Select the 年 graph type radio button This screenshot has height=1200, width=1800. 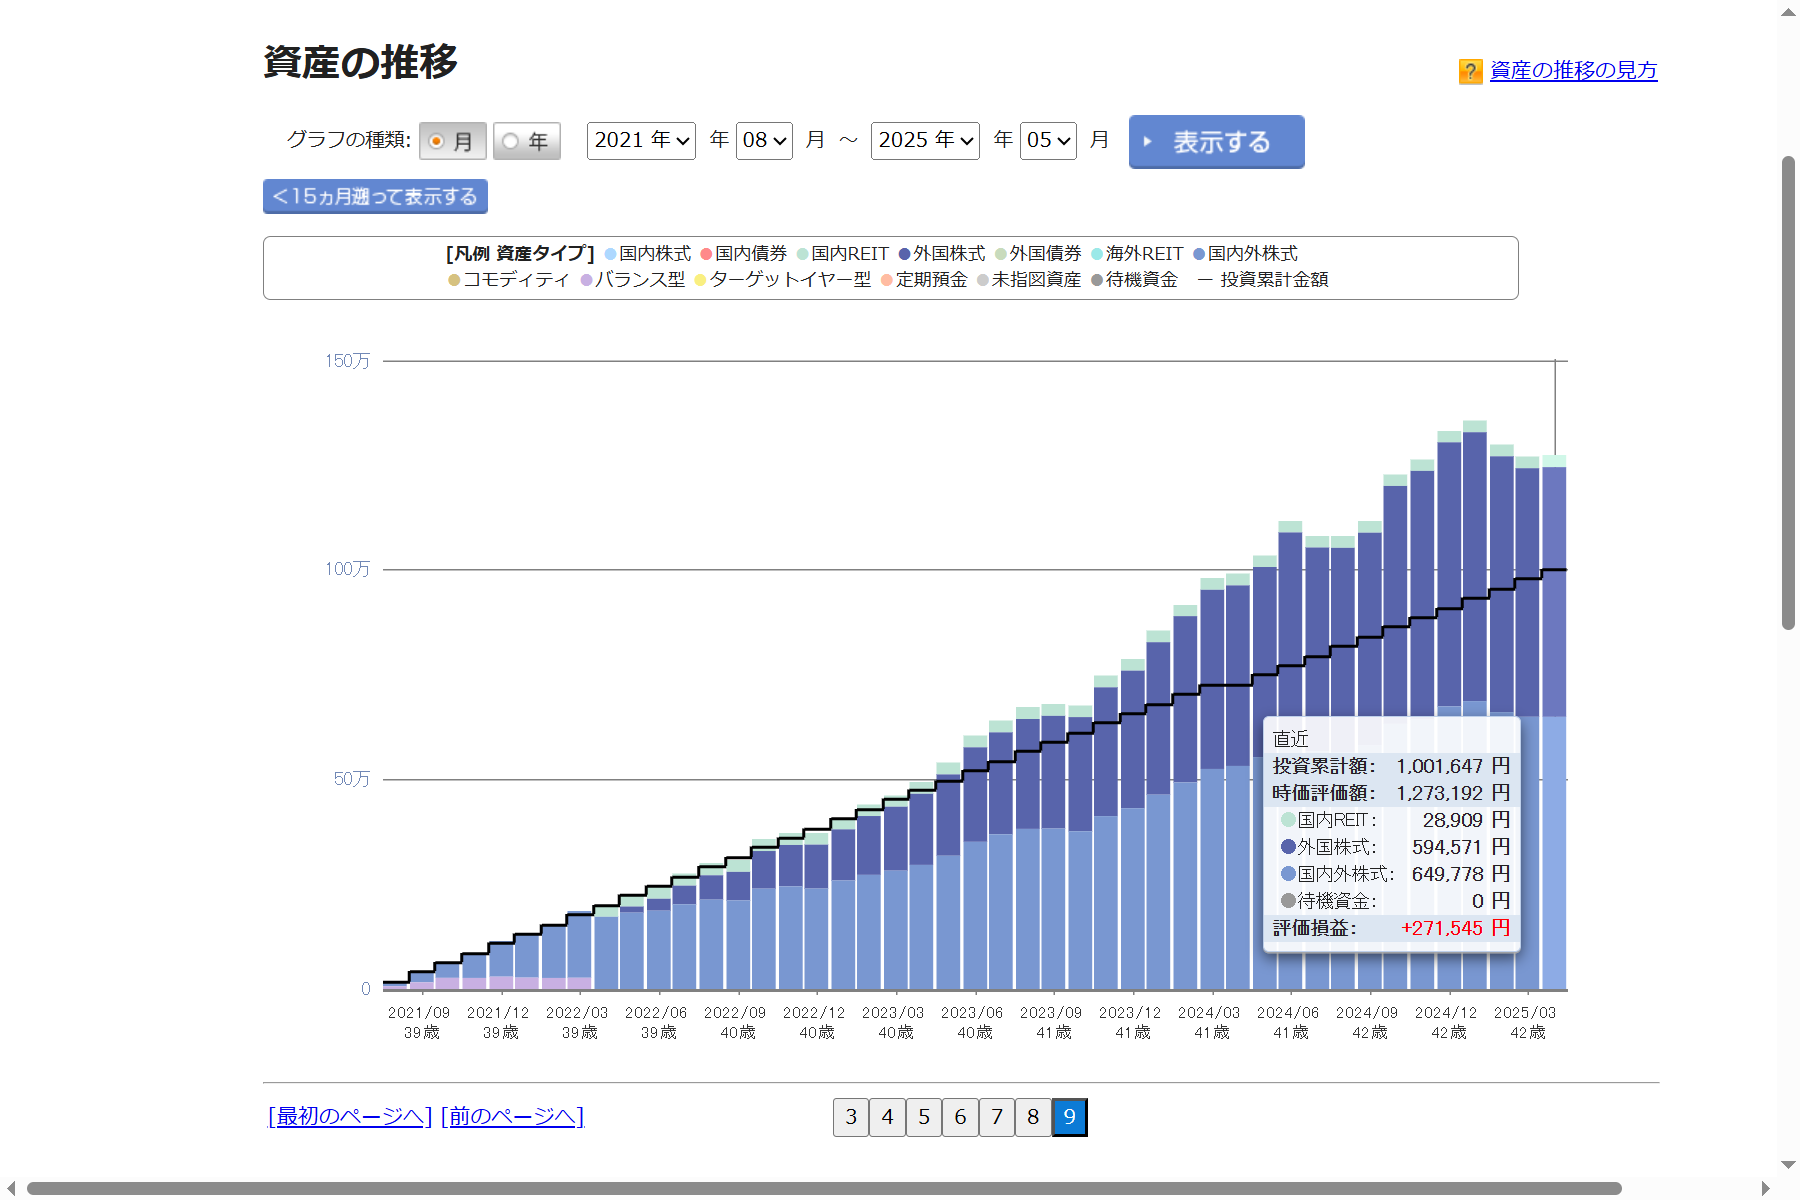pyautogui.click(x=511, y=141)
